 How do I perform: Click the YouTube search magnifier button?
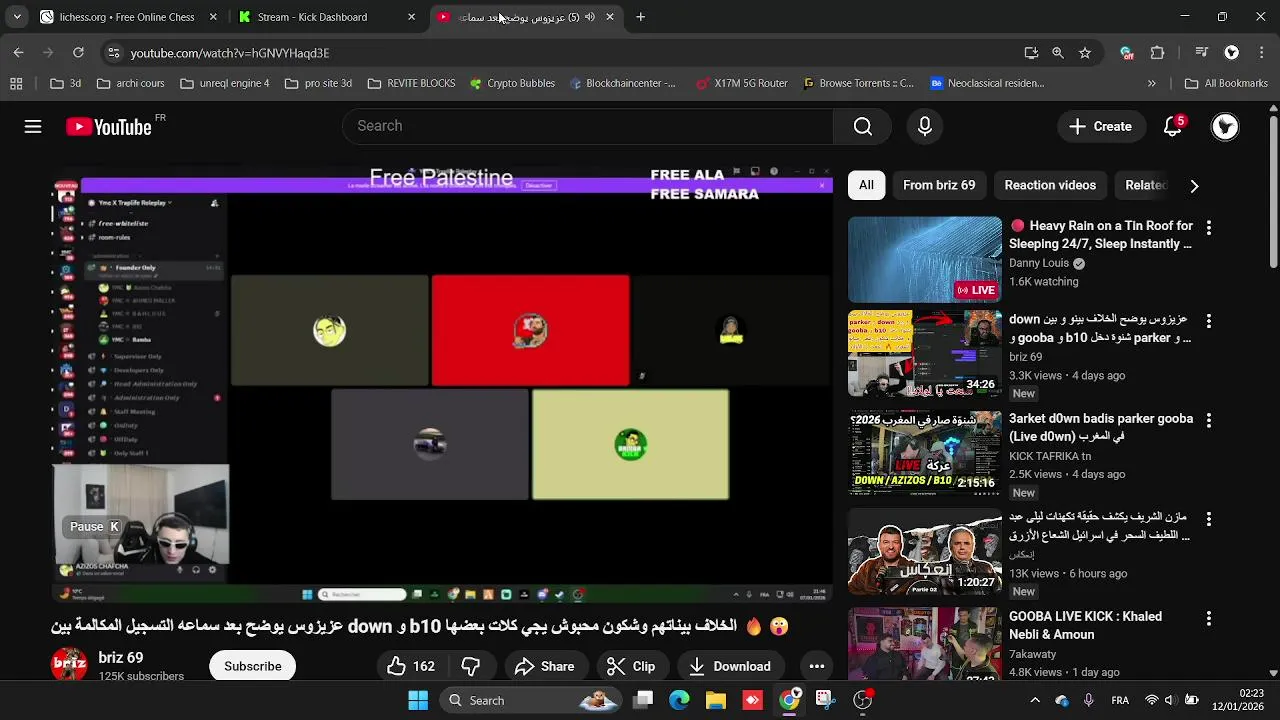point(863,126)
